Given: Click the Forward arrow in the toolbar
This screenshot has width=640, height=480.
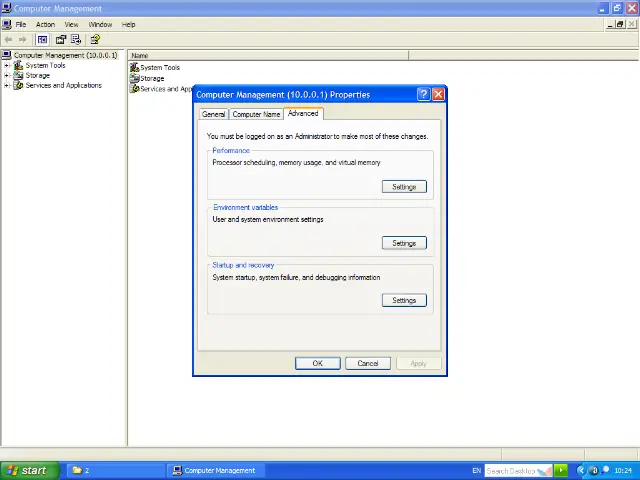Looking at the screenshot, I should (x=22, y=40).
